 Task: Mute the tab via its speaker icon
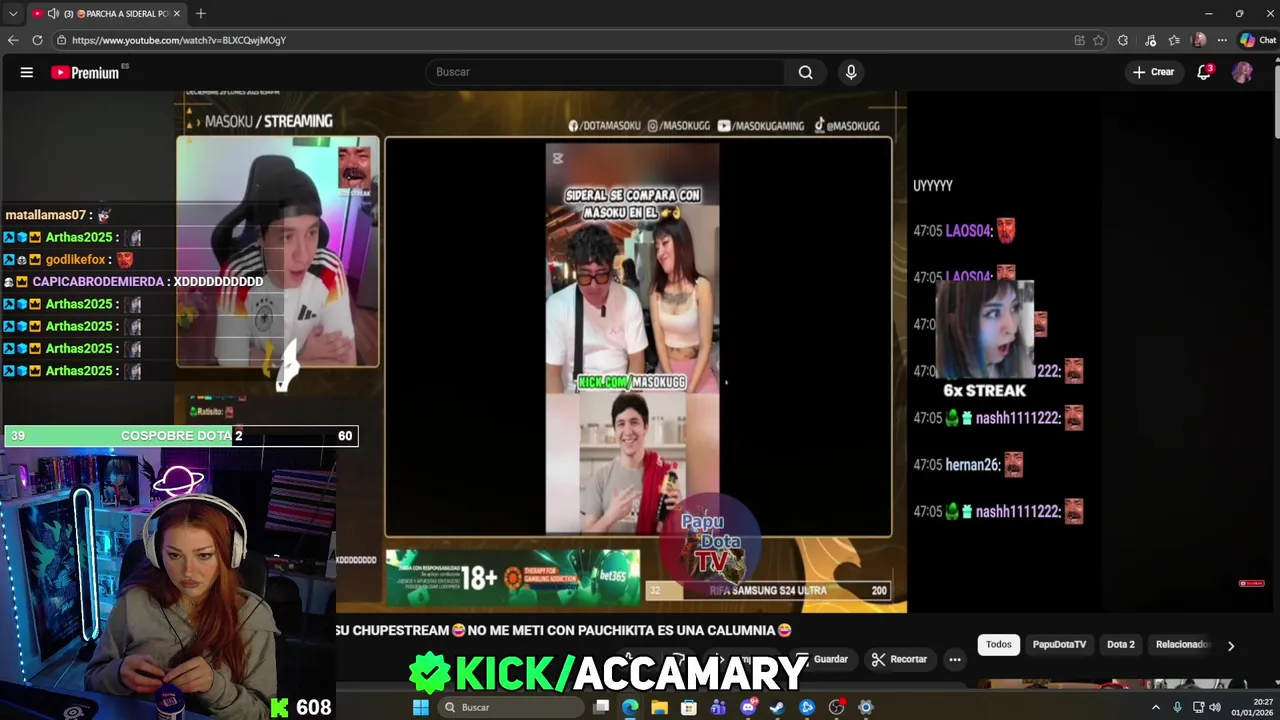(53, 14)
